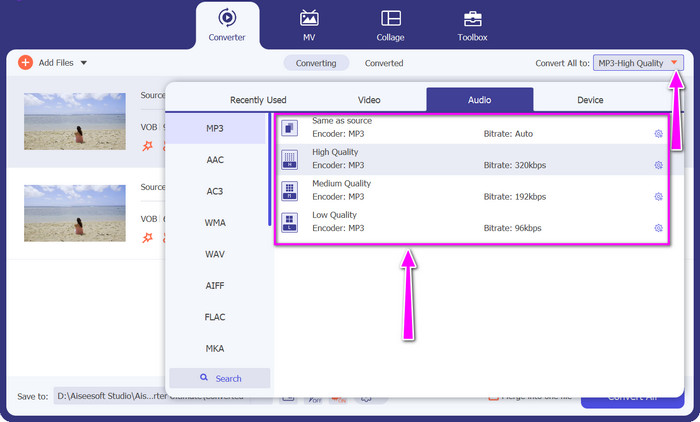The image size is (700, 422).
Task: Open the Convert All to format dropdown
Action: coord(638,63)
